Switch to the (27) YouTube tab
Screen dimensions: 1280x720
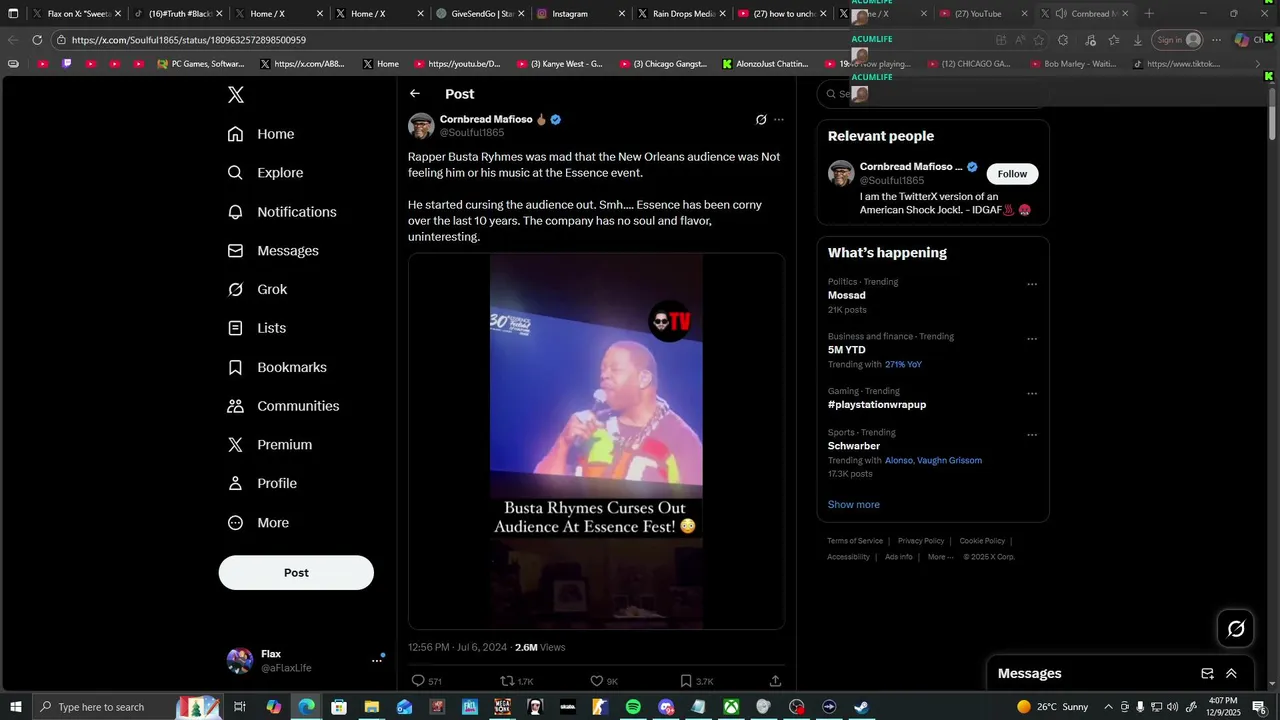(984, 14)
